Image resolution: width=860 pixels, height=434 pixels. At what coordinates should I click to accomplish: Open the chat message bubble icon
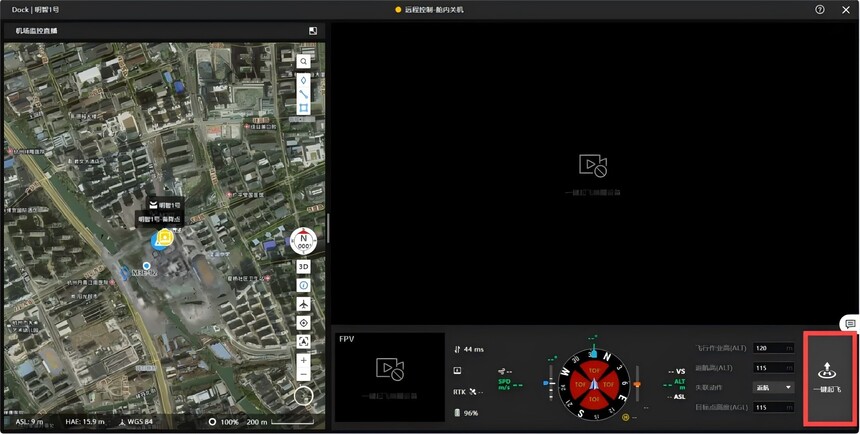coord(850,323)
